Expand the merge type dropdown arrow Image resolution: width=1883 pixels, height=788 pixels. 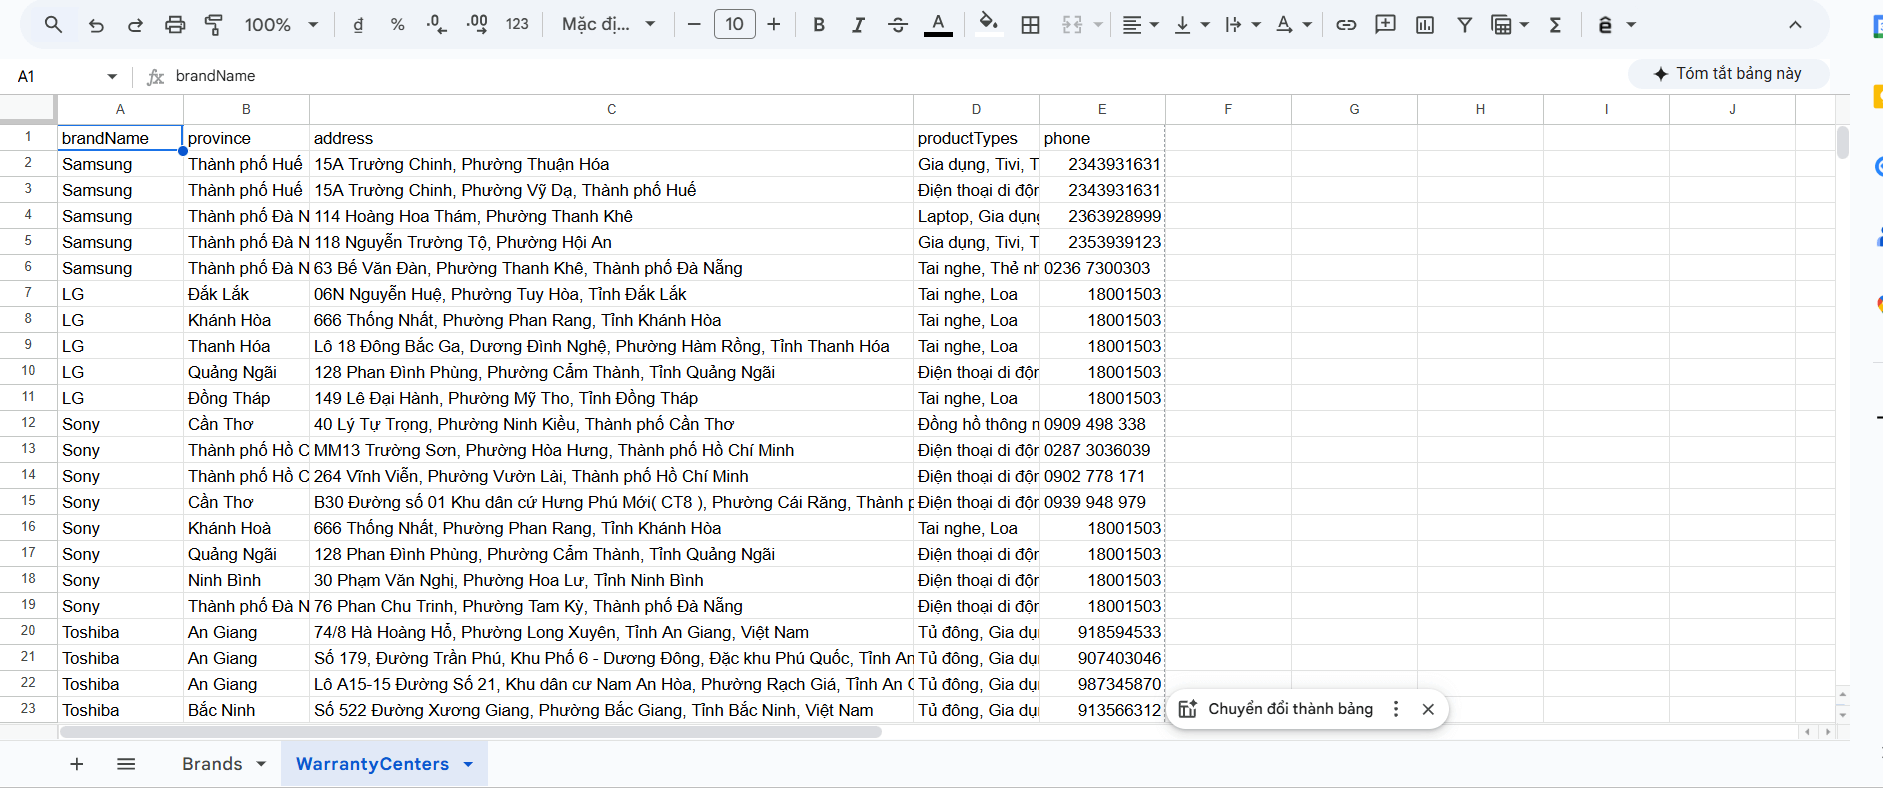point(1098,25)
